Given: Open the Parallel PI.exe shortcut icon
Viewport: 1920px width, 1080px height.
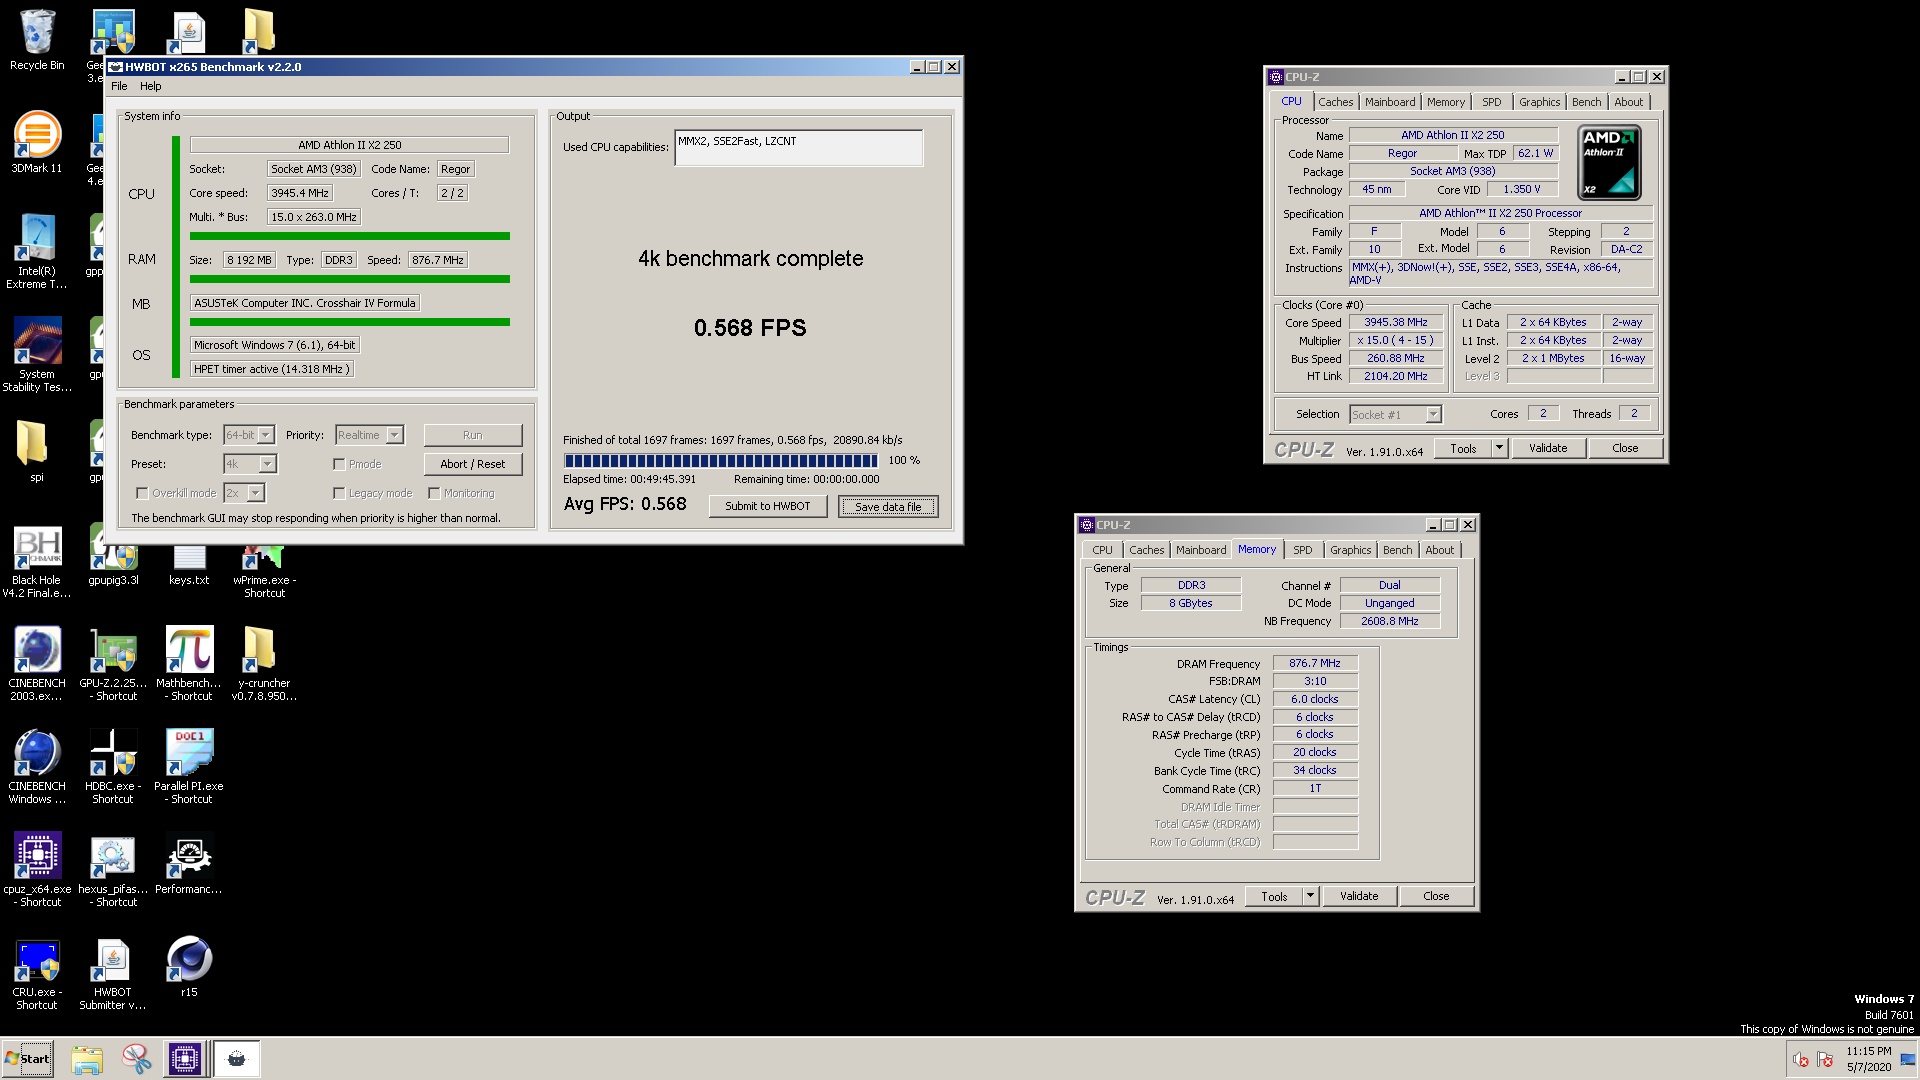Looking at the screenshot, I should tap(189, 767).
